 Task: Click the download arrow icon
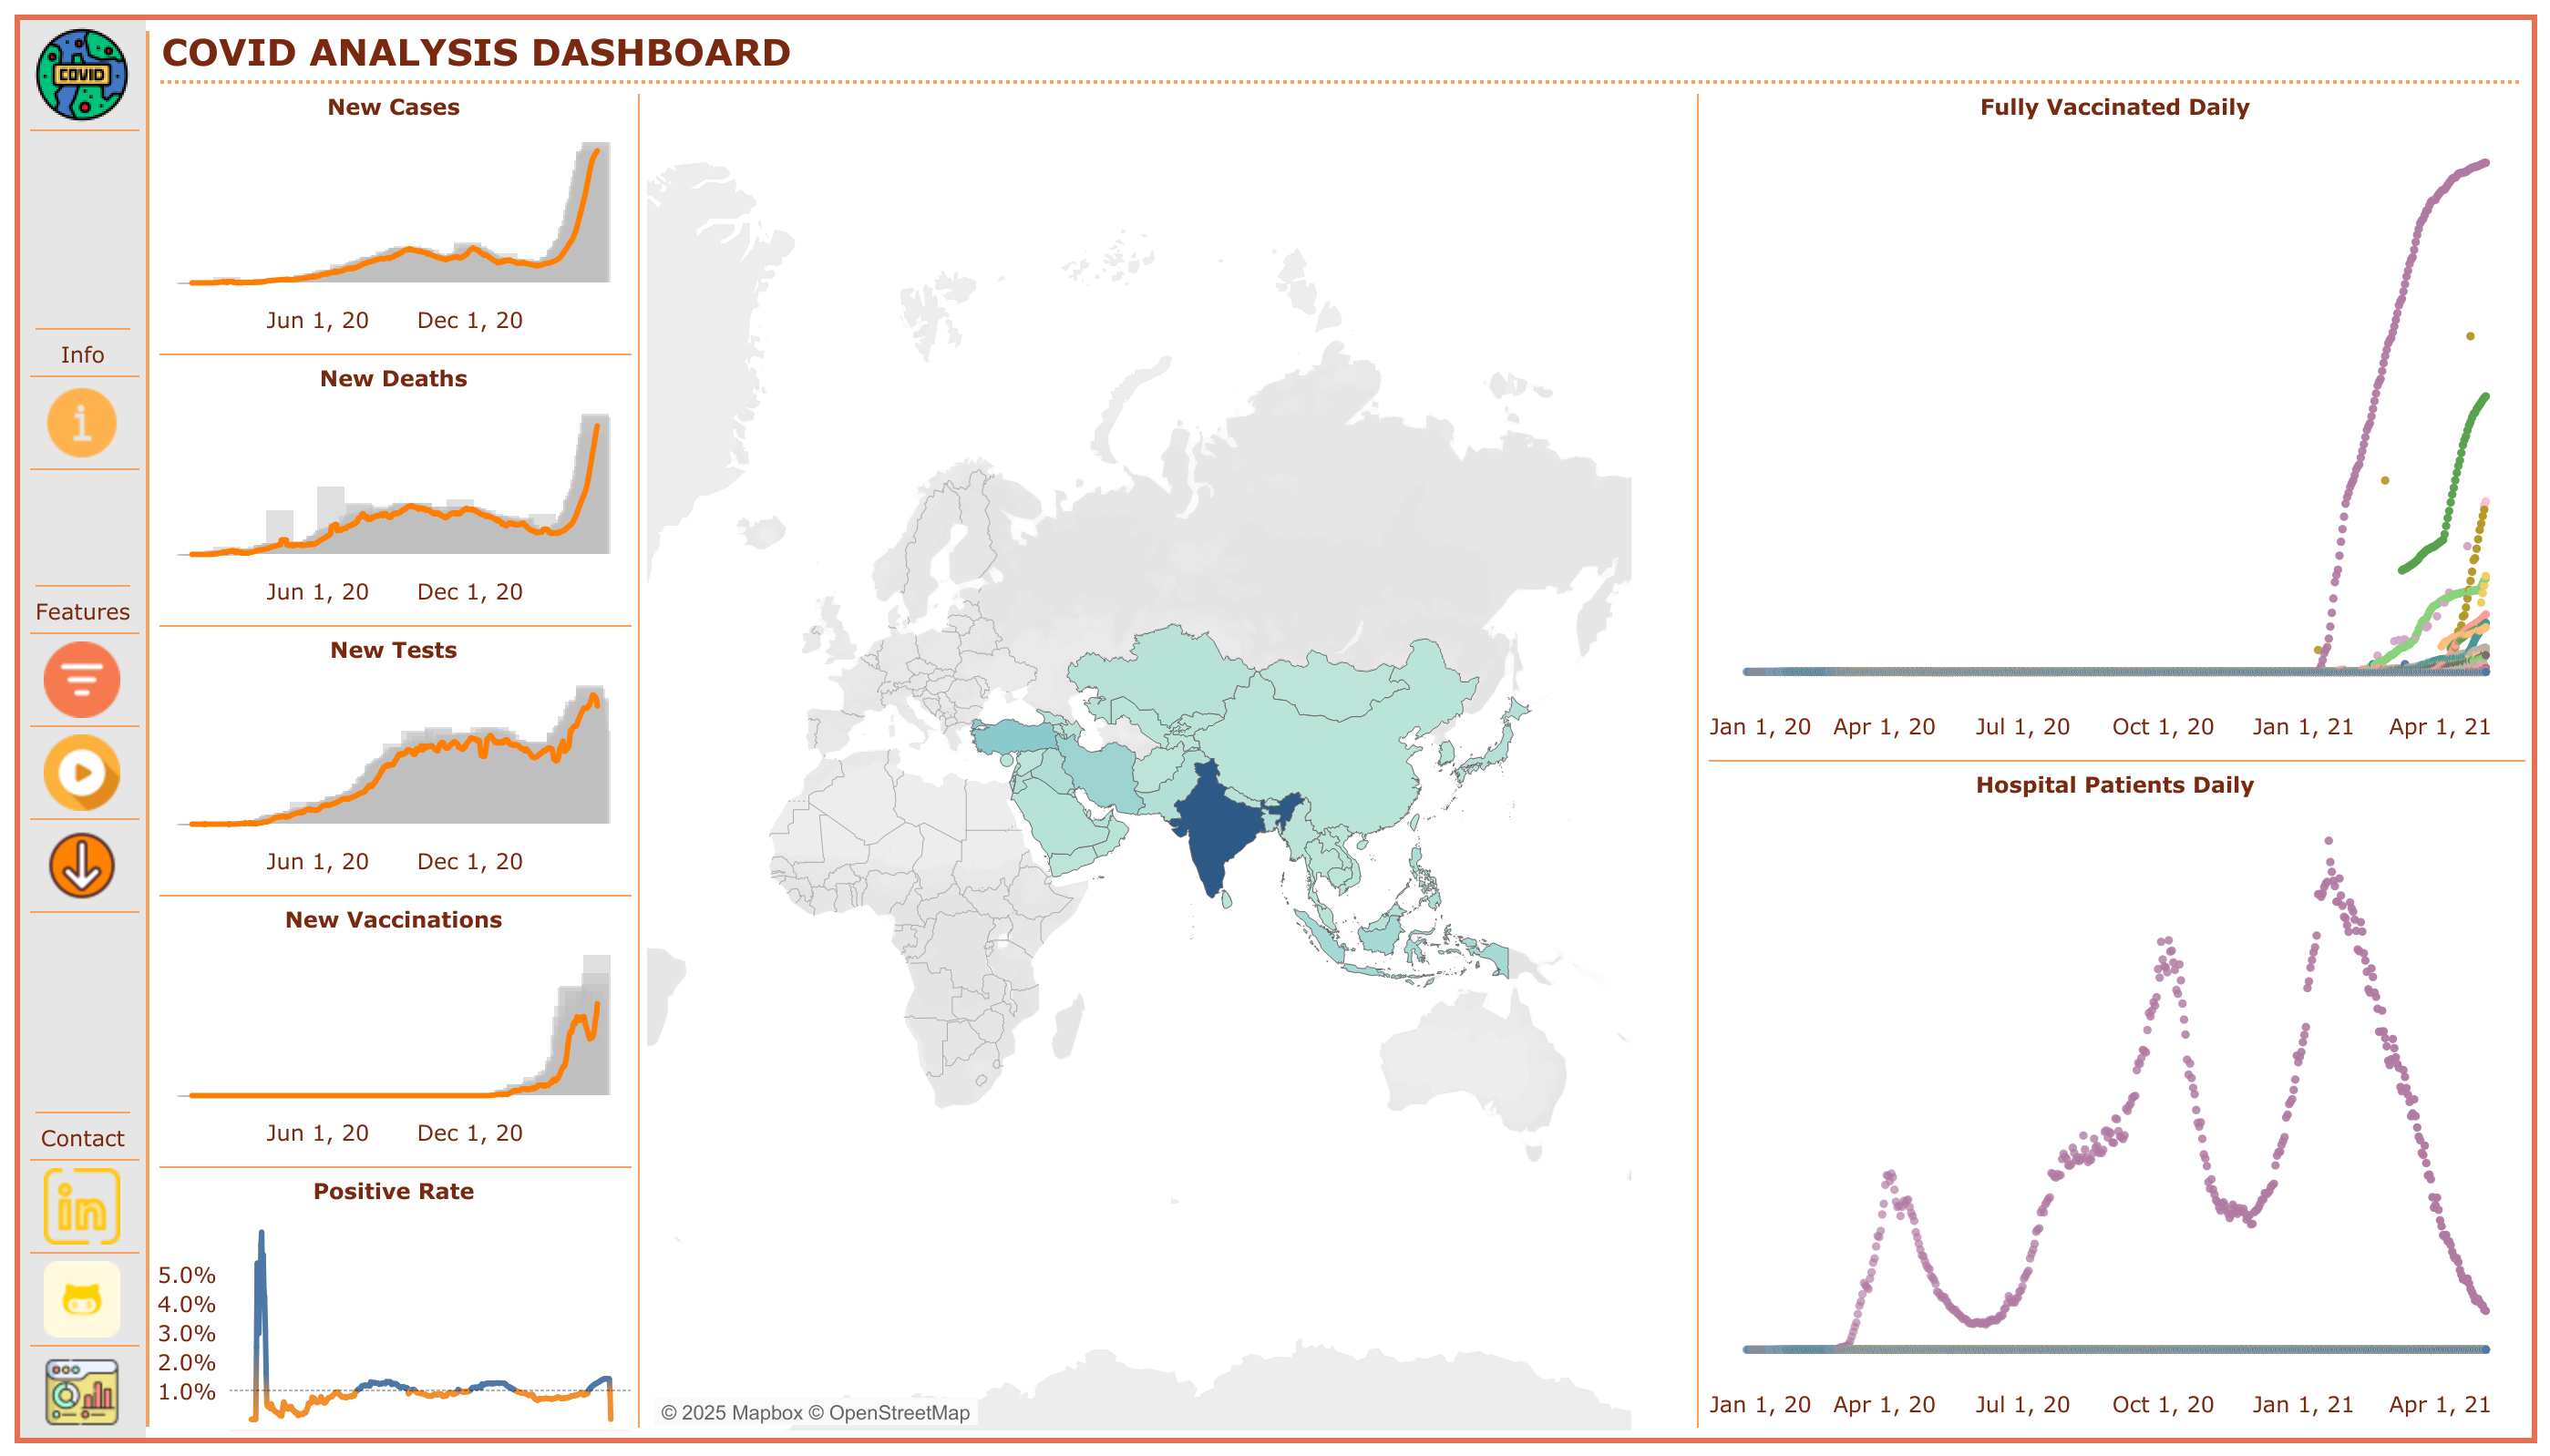[82, 866]
